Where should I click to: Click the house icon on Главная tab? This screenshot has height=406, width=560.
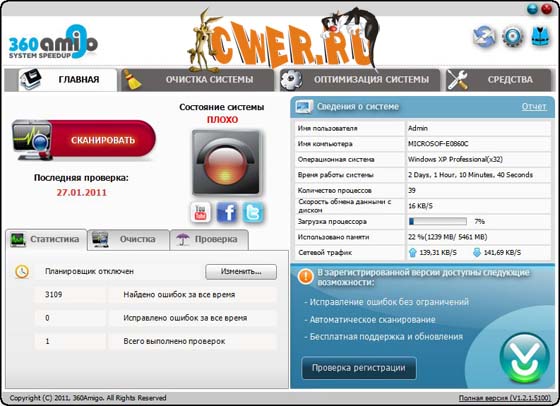coord(30,79)
